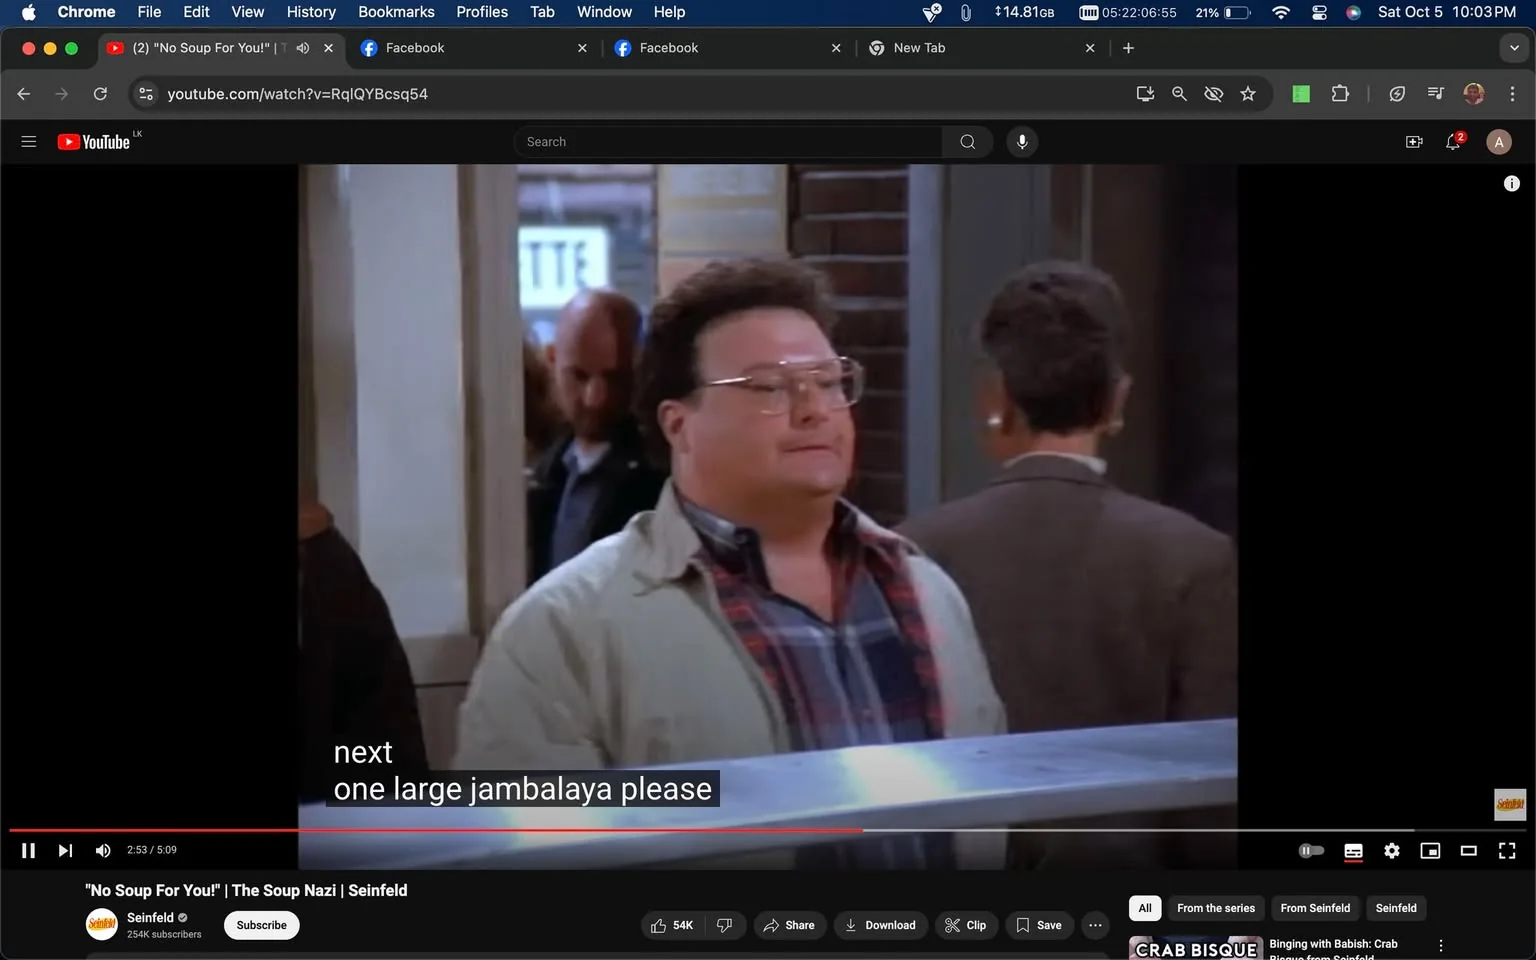Open Chrome three-dot menu

[x=1512, y=94]
